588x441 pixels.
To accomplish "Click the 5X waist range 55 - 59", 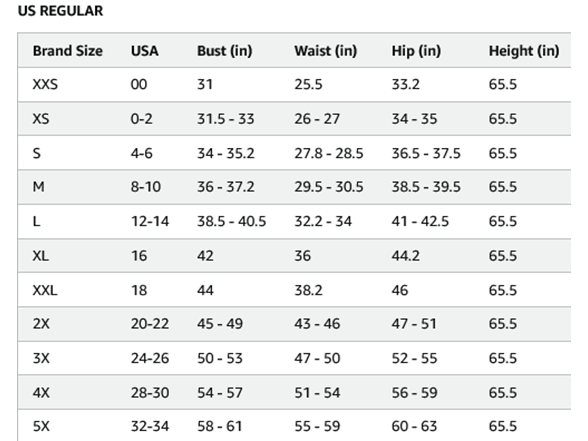I will [317, 426].
